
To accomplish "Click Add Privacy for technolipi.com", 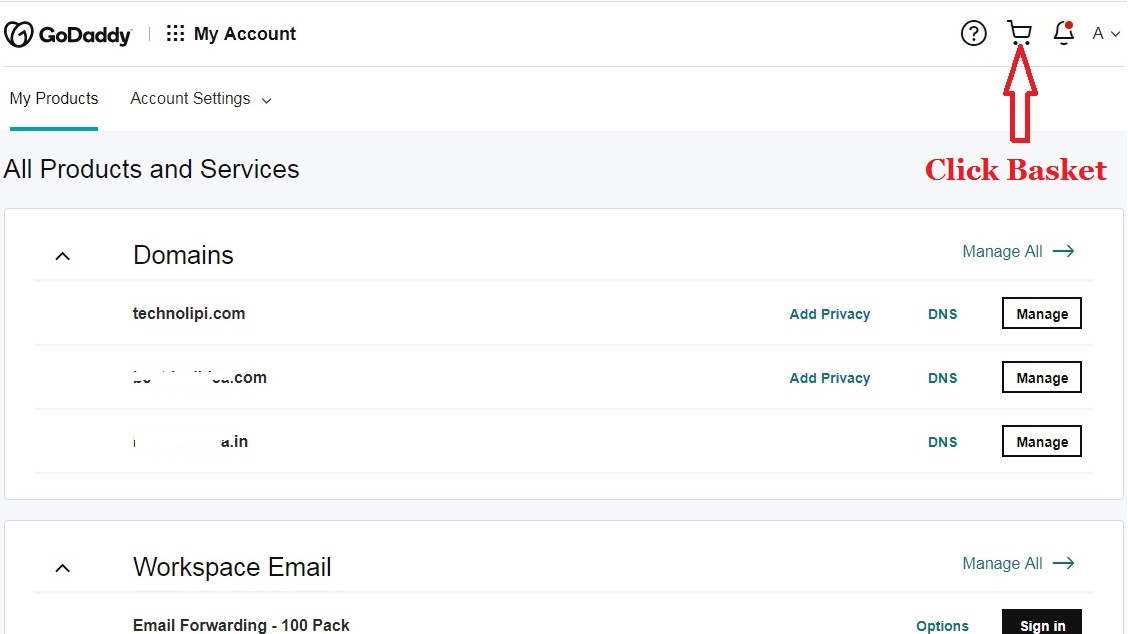I will pyautogui.click(x=829, y=314).
